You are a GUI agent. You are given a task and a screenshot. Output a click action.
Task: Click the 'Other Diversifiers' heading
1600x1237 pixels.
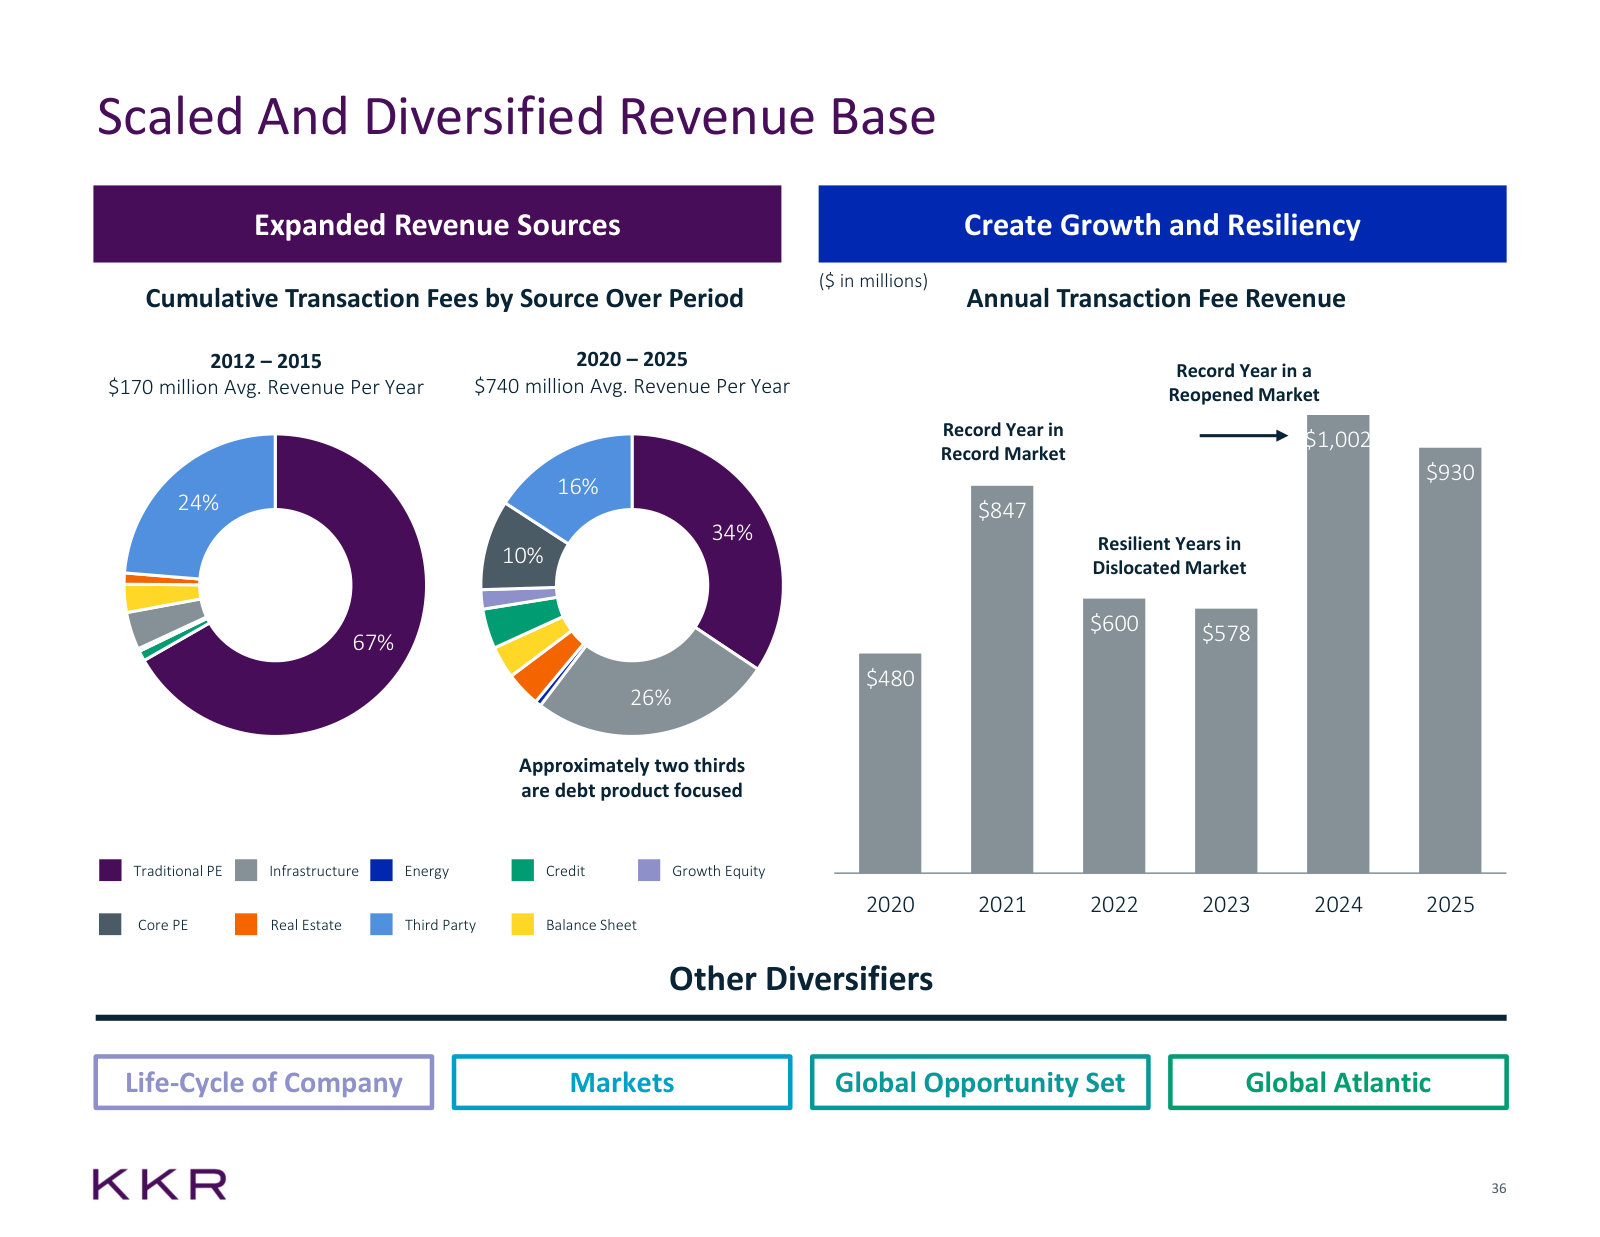tap(801, 978)
